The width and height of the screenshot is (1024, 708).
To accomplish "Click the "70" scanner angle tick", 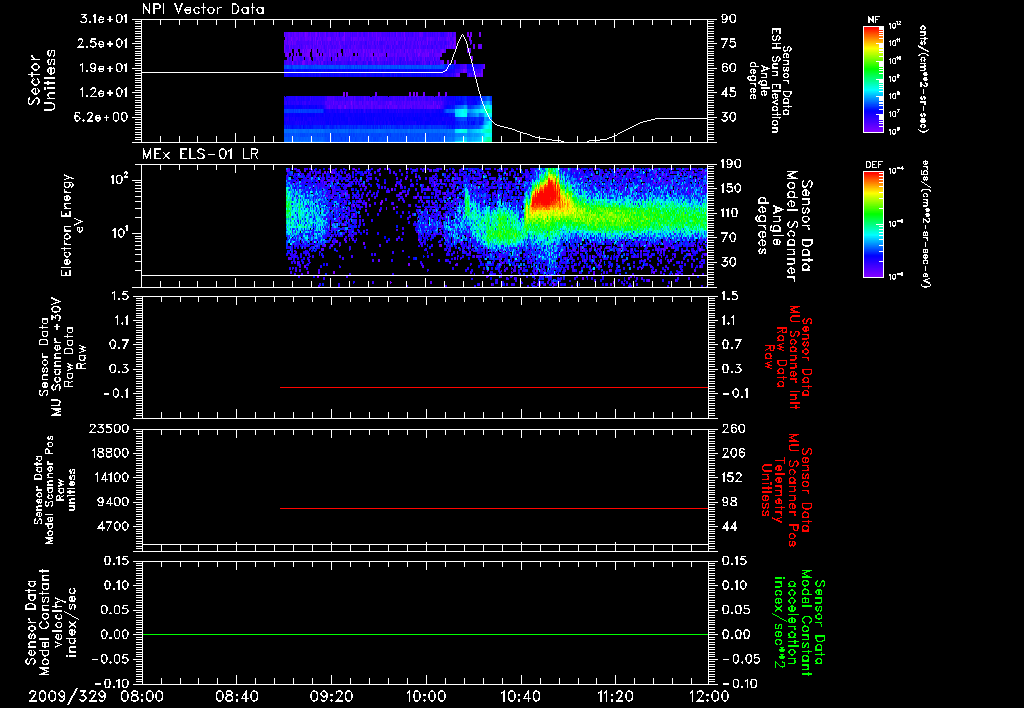I will (729, 238).
